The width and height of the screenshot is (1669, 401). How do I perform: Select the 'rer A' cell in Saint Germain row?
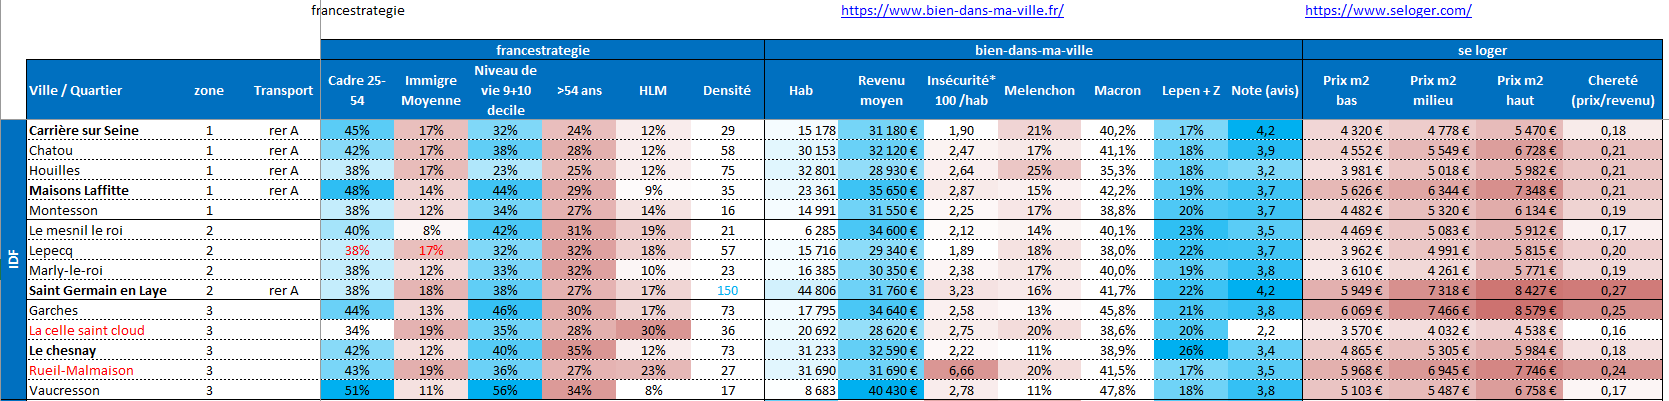(x=283, y=290)
